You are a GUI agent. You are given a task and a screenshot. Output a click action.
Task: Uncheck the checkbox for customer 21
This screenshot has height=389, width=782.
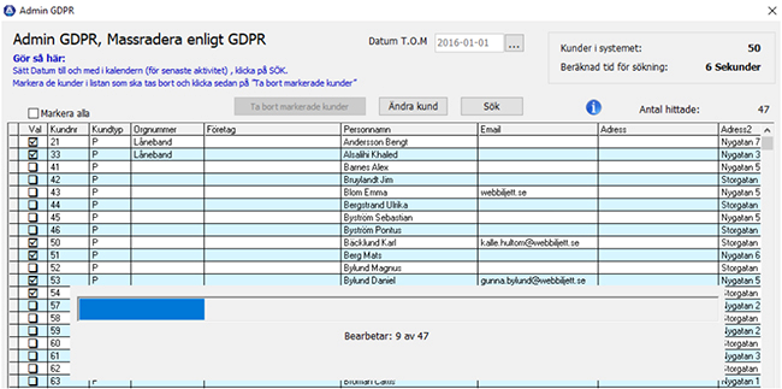click(32, 142)
